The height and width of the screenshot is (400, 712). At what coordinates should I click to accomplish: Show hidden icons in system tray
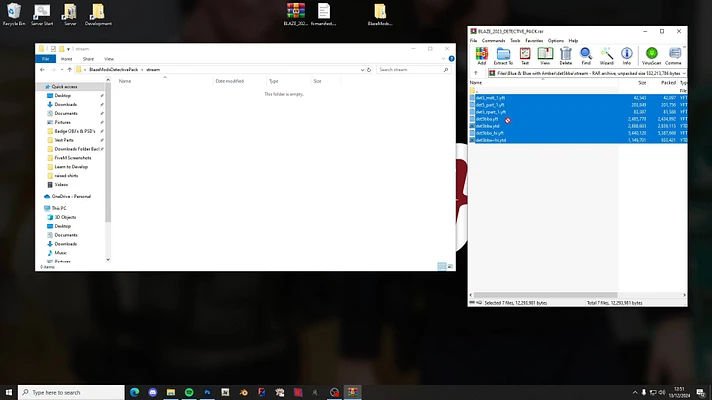[x=635, y=392]
